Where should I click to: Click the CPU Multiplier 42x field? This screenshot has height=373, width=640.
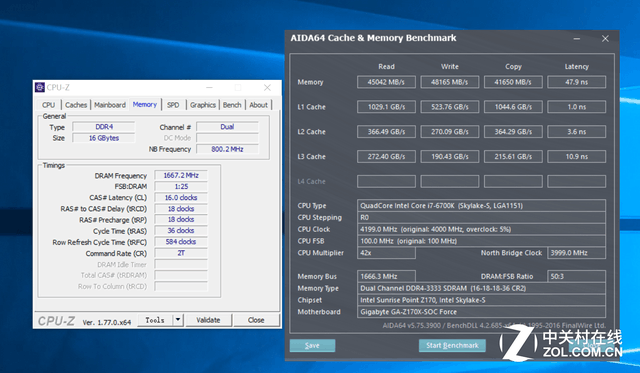pos(386,253)
